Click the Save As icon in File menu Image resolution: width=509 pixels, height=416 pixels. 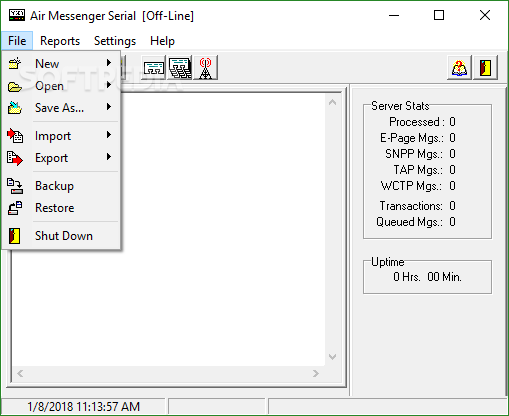click(x=15, y=108)
